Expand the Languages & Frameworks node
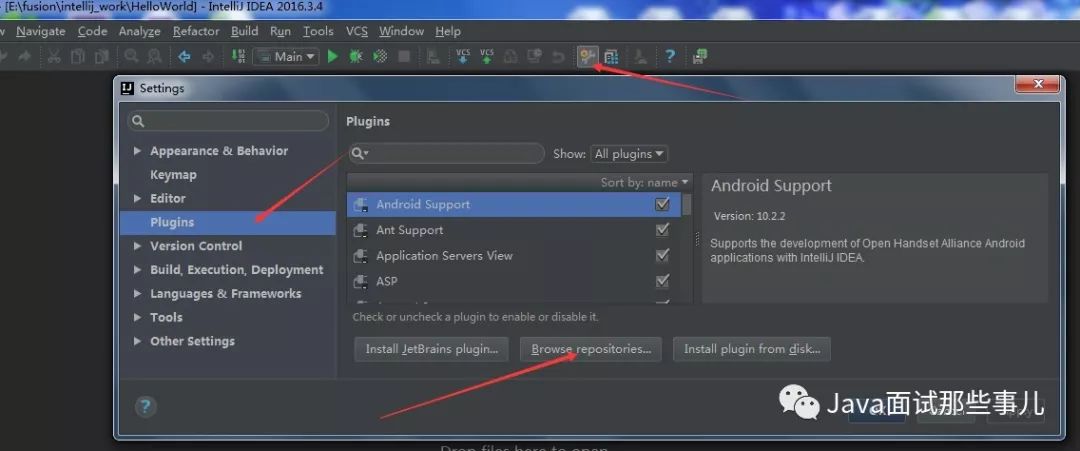The height and width of the screenshot is (451, 1080). point(138,293)
